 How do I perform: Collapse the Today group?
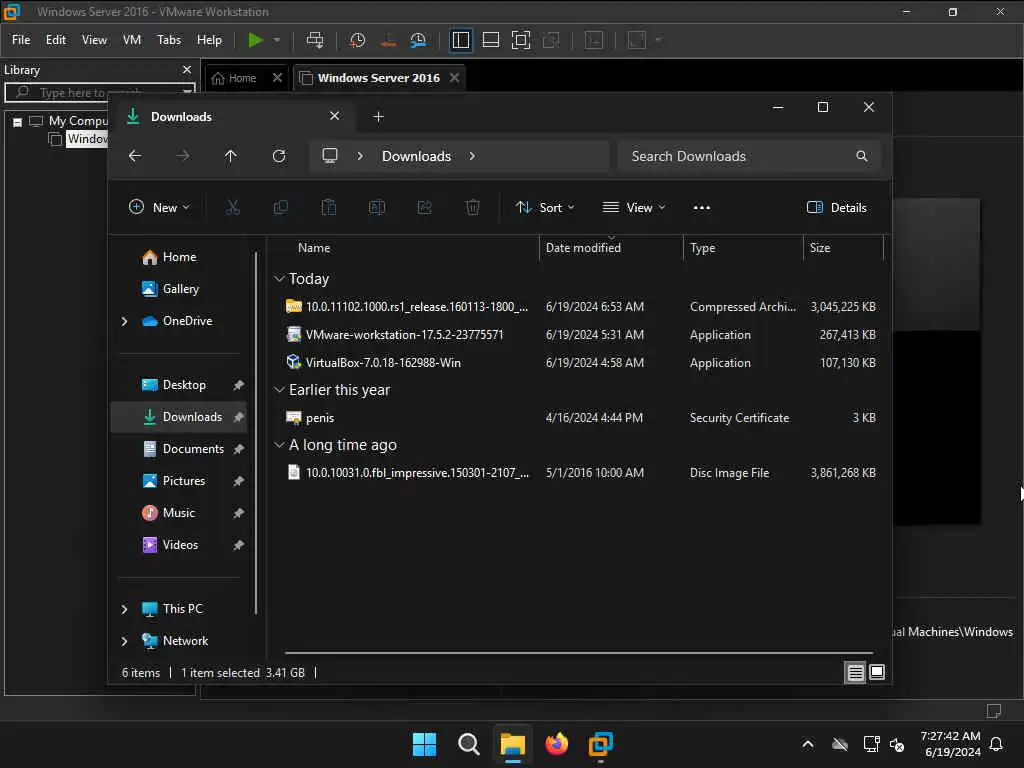pyautogui.click(x=279, y=279)
